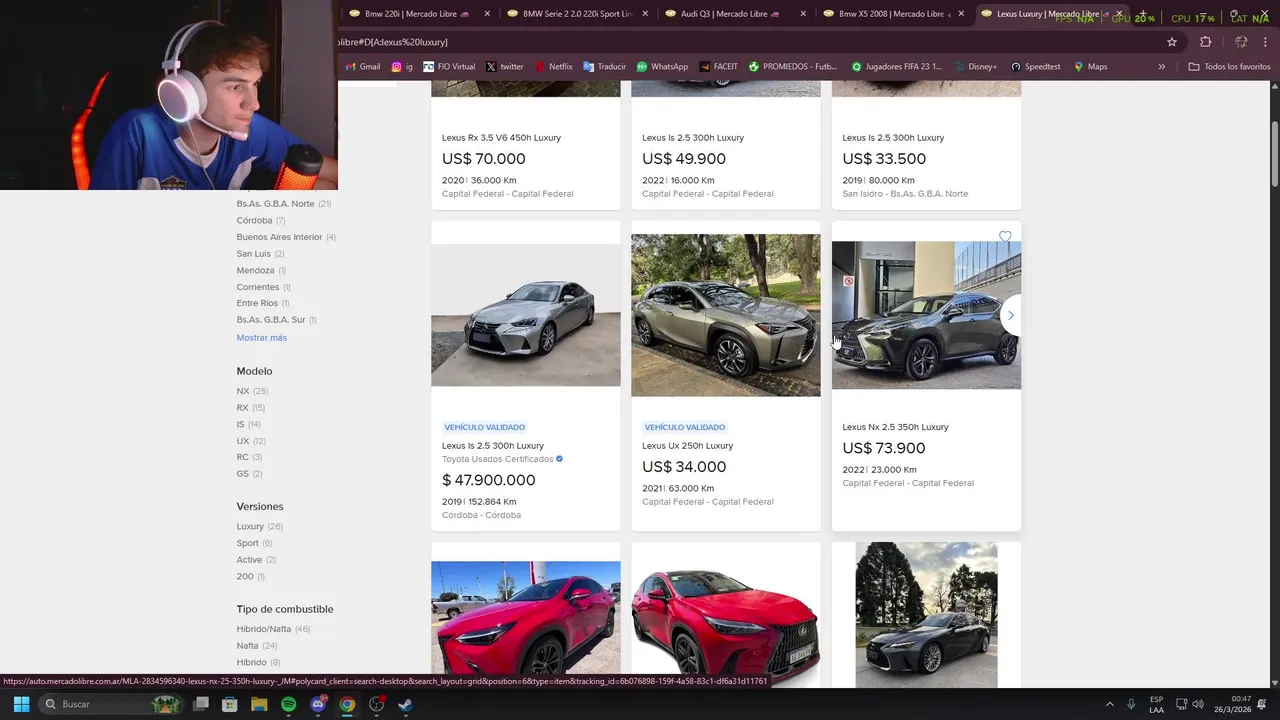The image size is (1280, 720).
Task: Change ESP LAA keyboard language
Action: [x=1156, y=704]
